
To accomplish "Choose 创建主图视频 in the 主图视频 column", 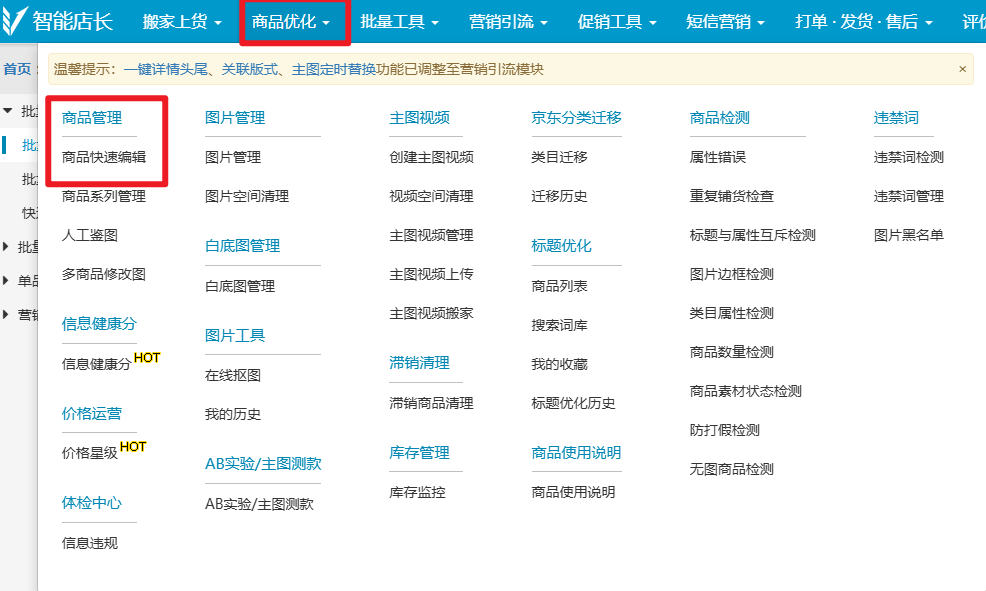I will (431, 157).
